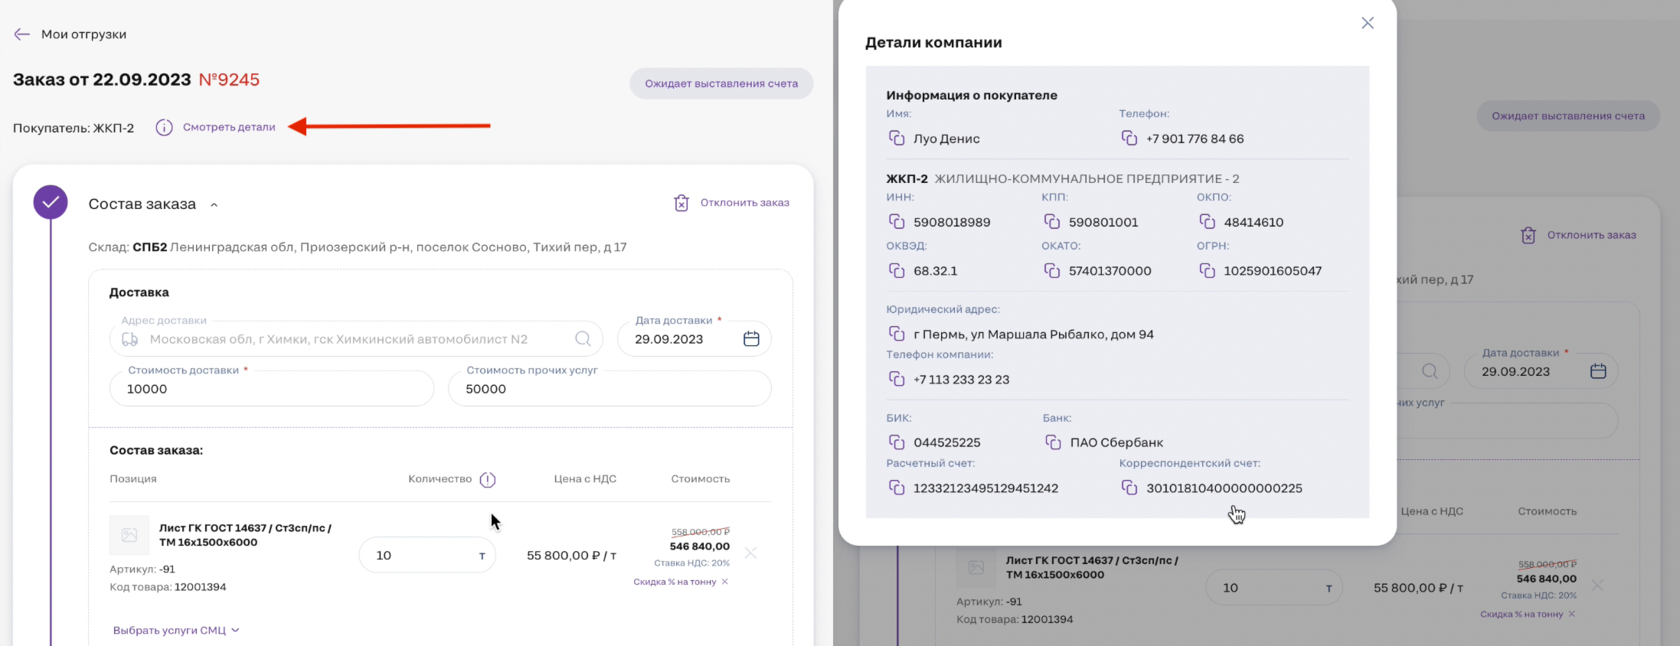Copy the Корреспондентский счет number
The width and height of the screenshot is (1680, 646).
click(1129, 488)
